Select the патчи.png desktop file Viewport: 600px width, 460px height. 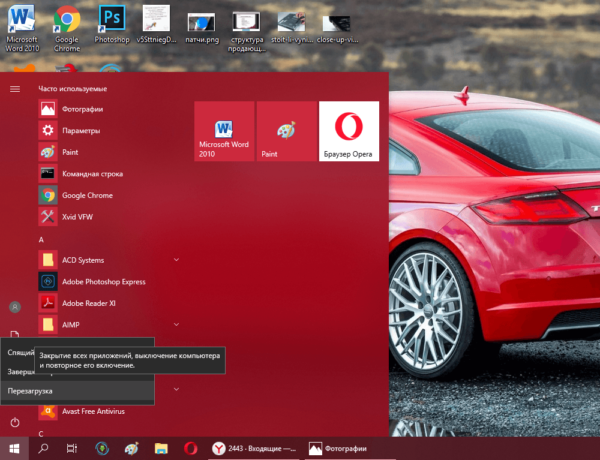[202, 28]
